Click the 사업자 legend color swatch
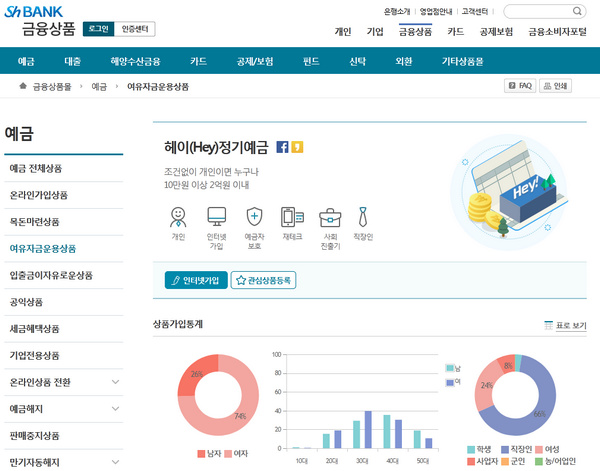Viewport: 600px width, 471px height. click(x=471, y=461)
